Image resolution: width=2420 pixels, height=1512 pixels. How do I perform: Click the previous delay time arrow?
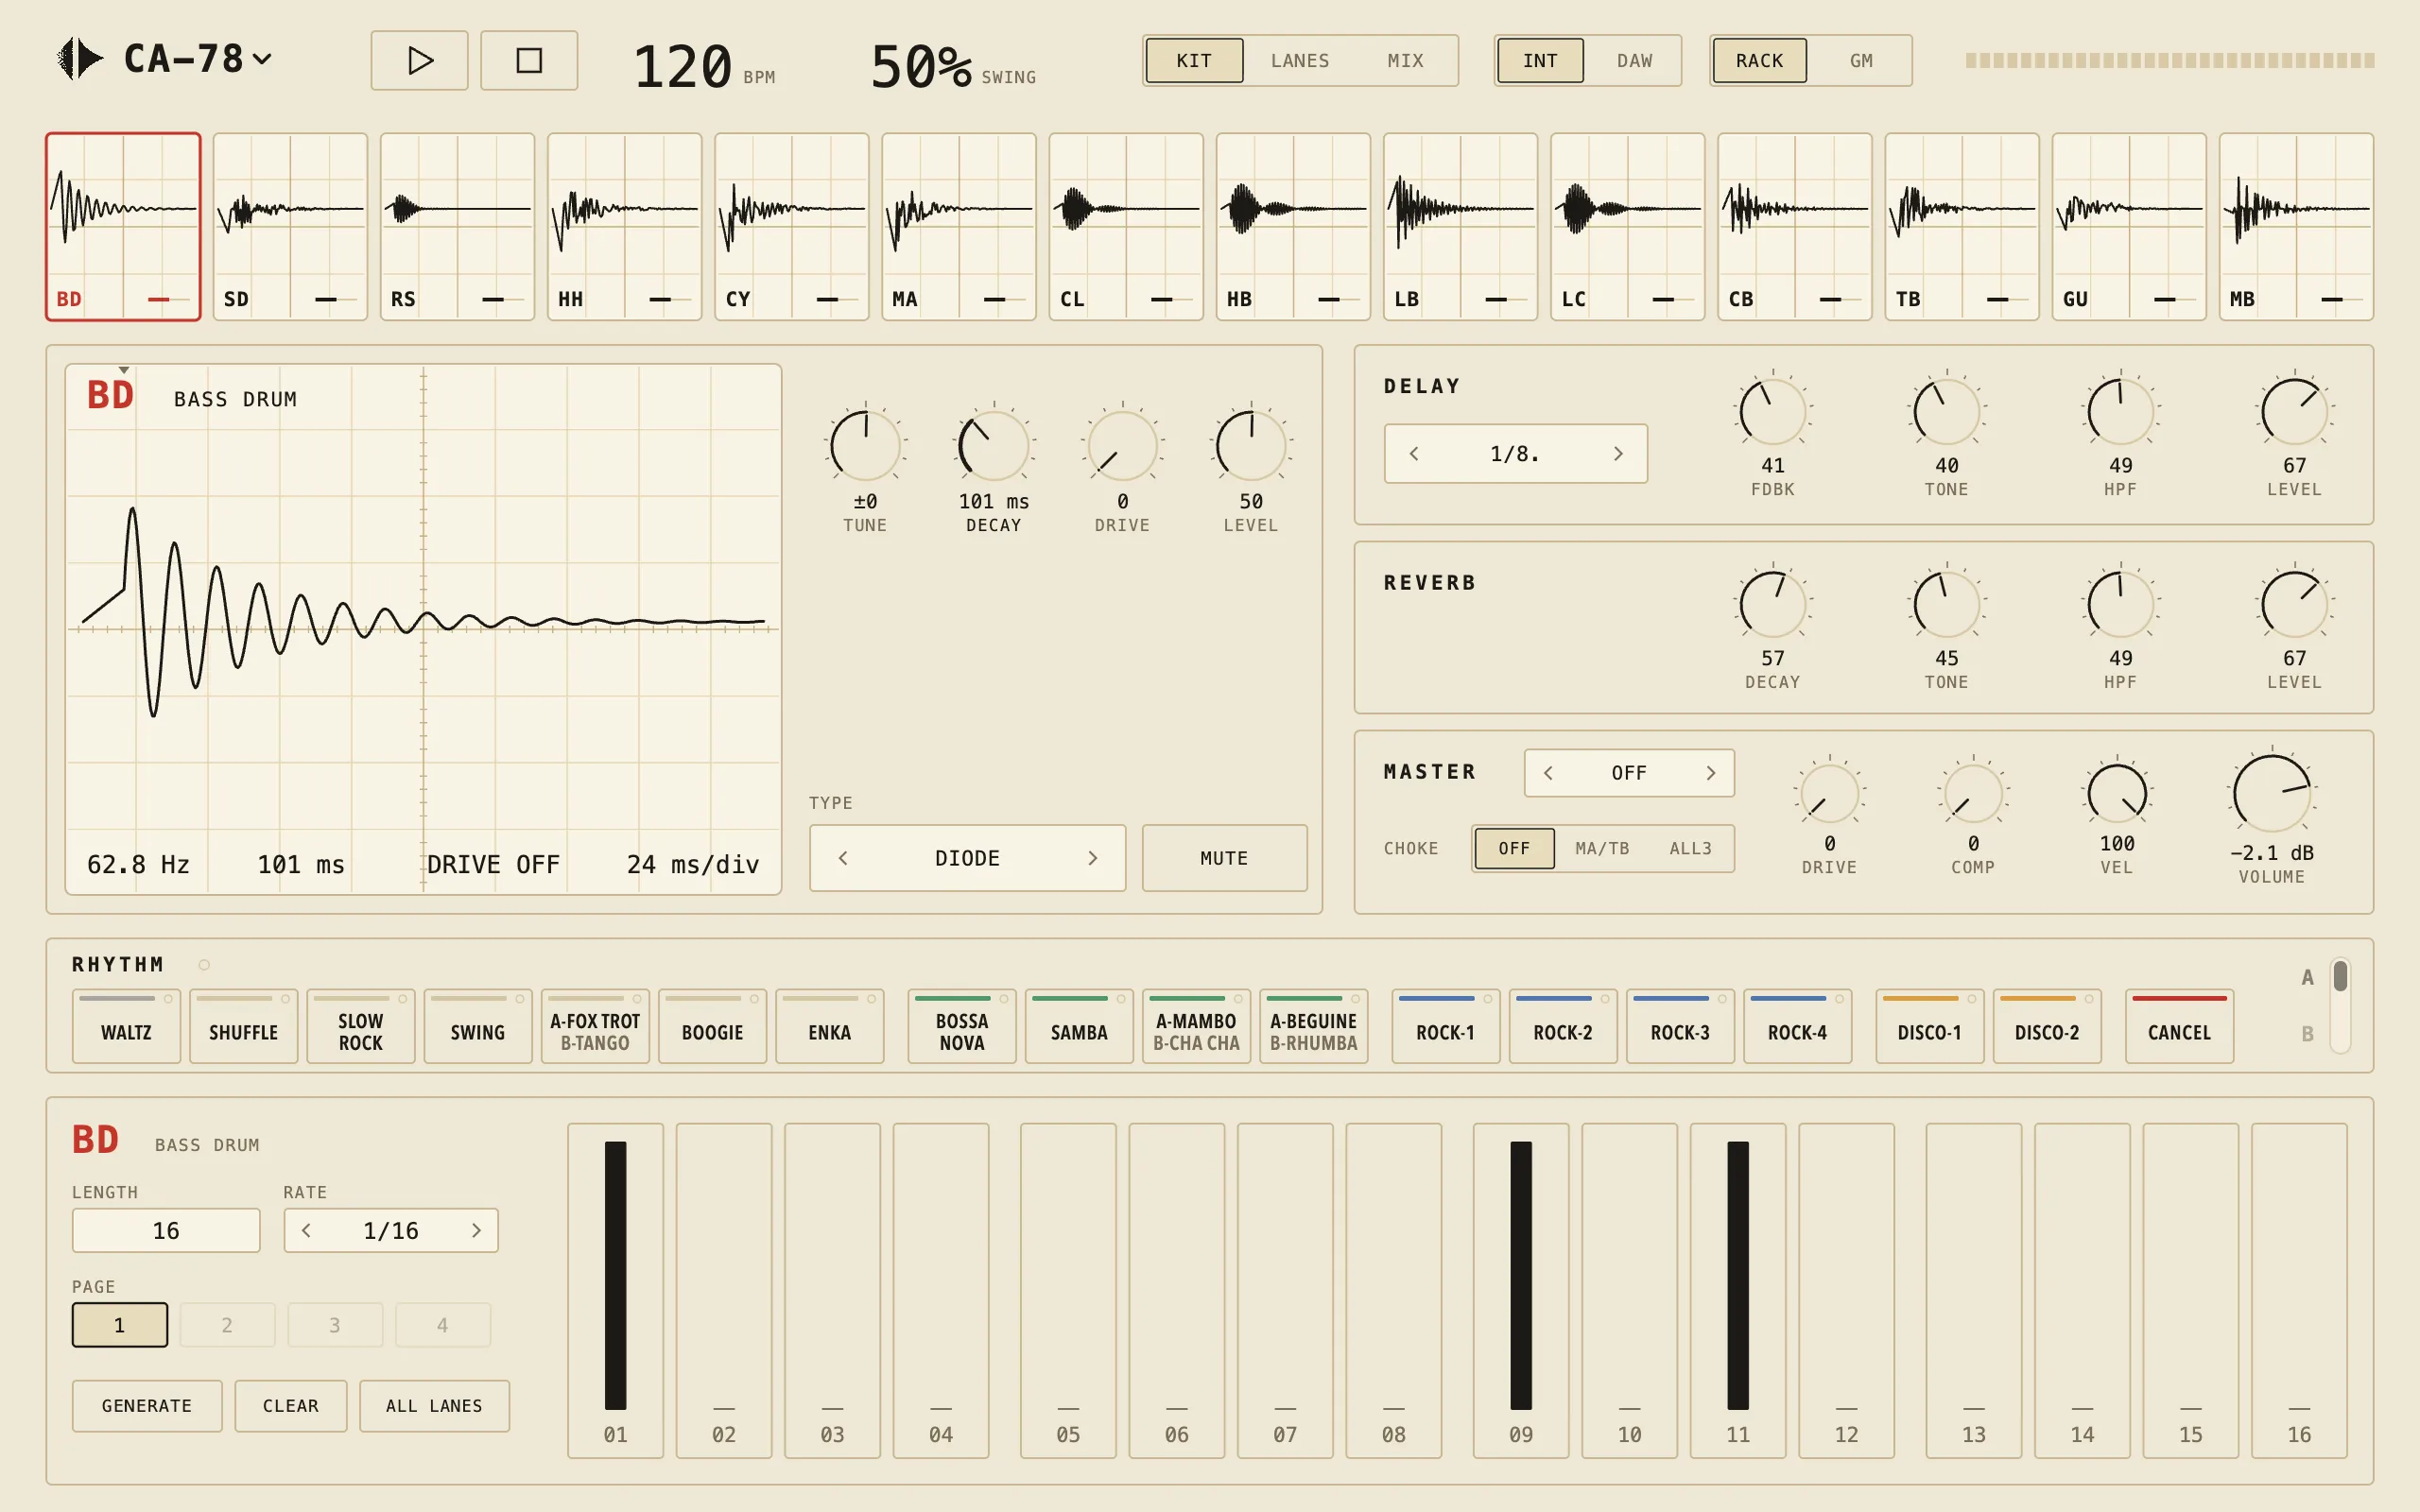tap(1414, 454)
